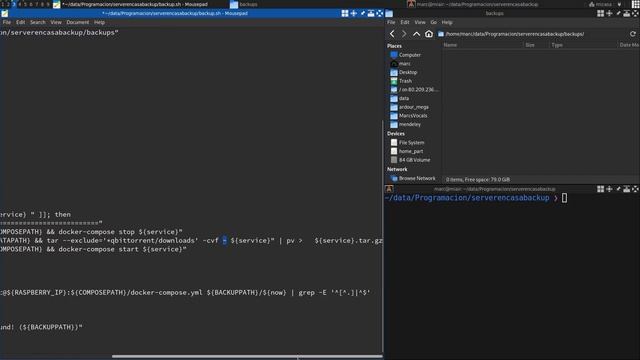Open Browse Network in sidebar
640x360 pixels.
[x=413, y=178]
